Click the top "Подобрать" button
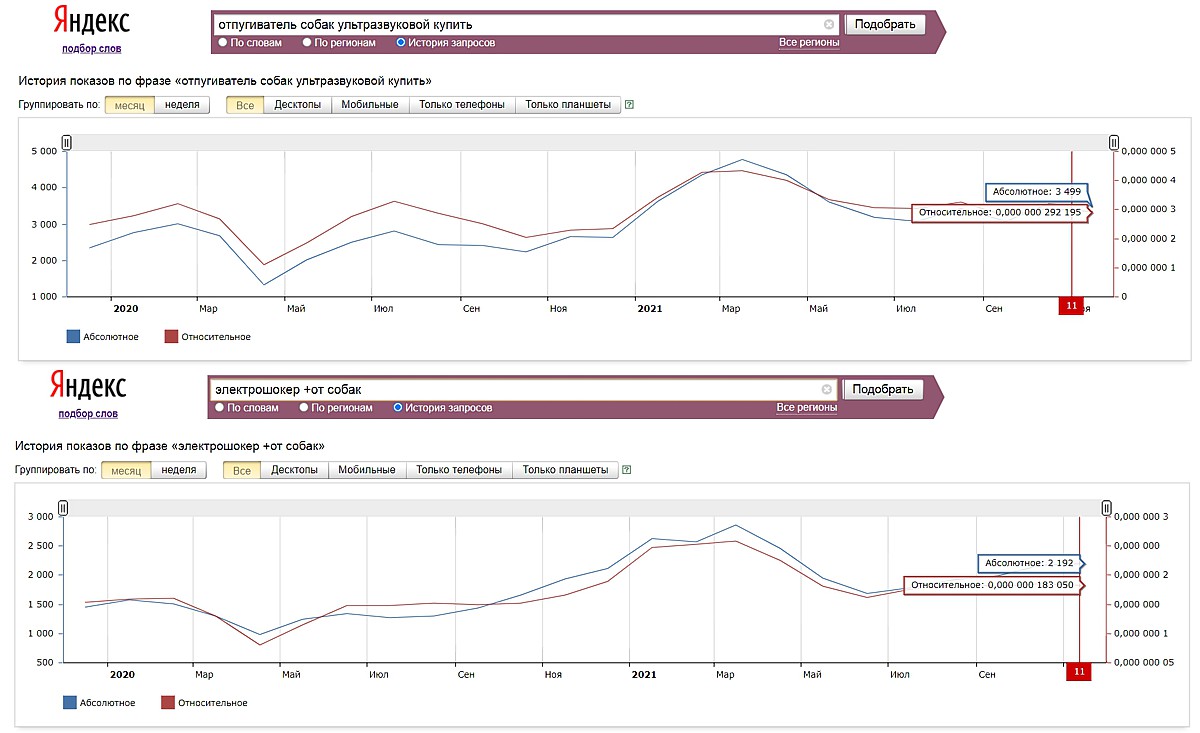The height and width of the screenshot is (733, 1200). pos(886,24)
